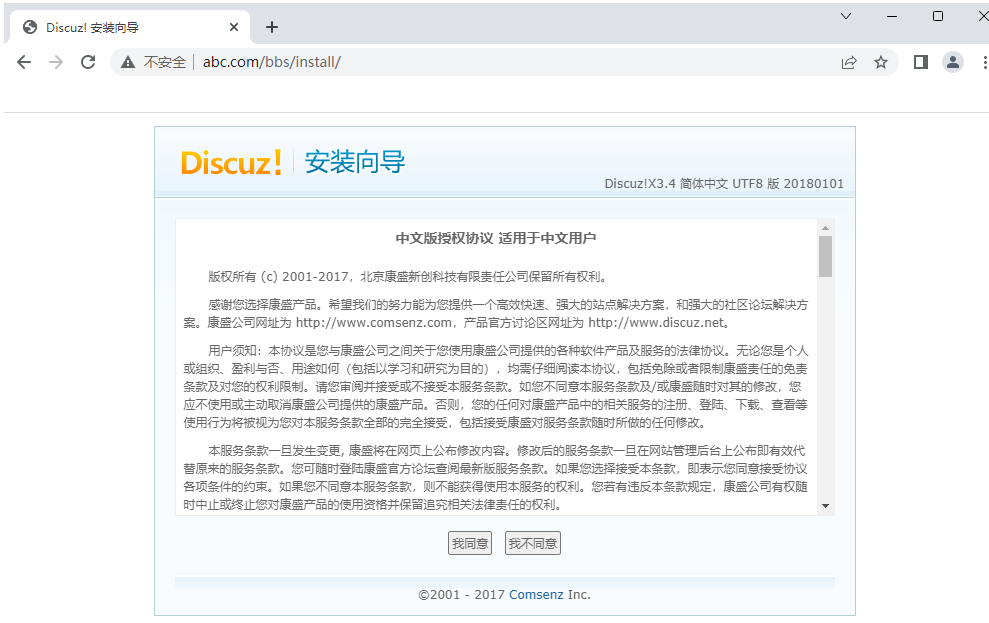Click the license scrollbar down arrow
This screenshot has width=989, height=623.
(825, 506)
